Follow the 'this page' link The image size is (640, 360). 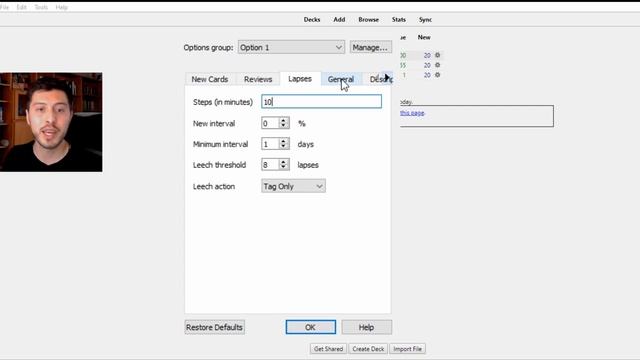tap(412, 113)
